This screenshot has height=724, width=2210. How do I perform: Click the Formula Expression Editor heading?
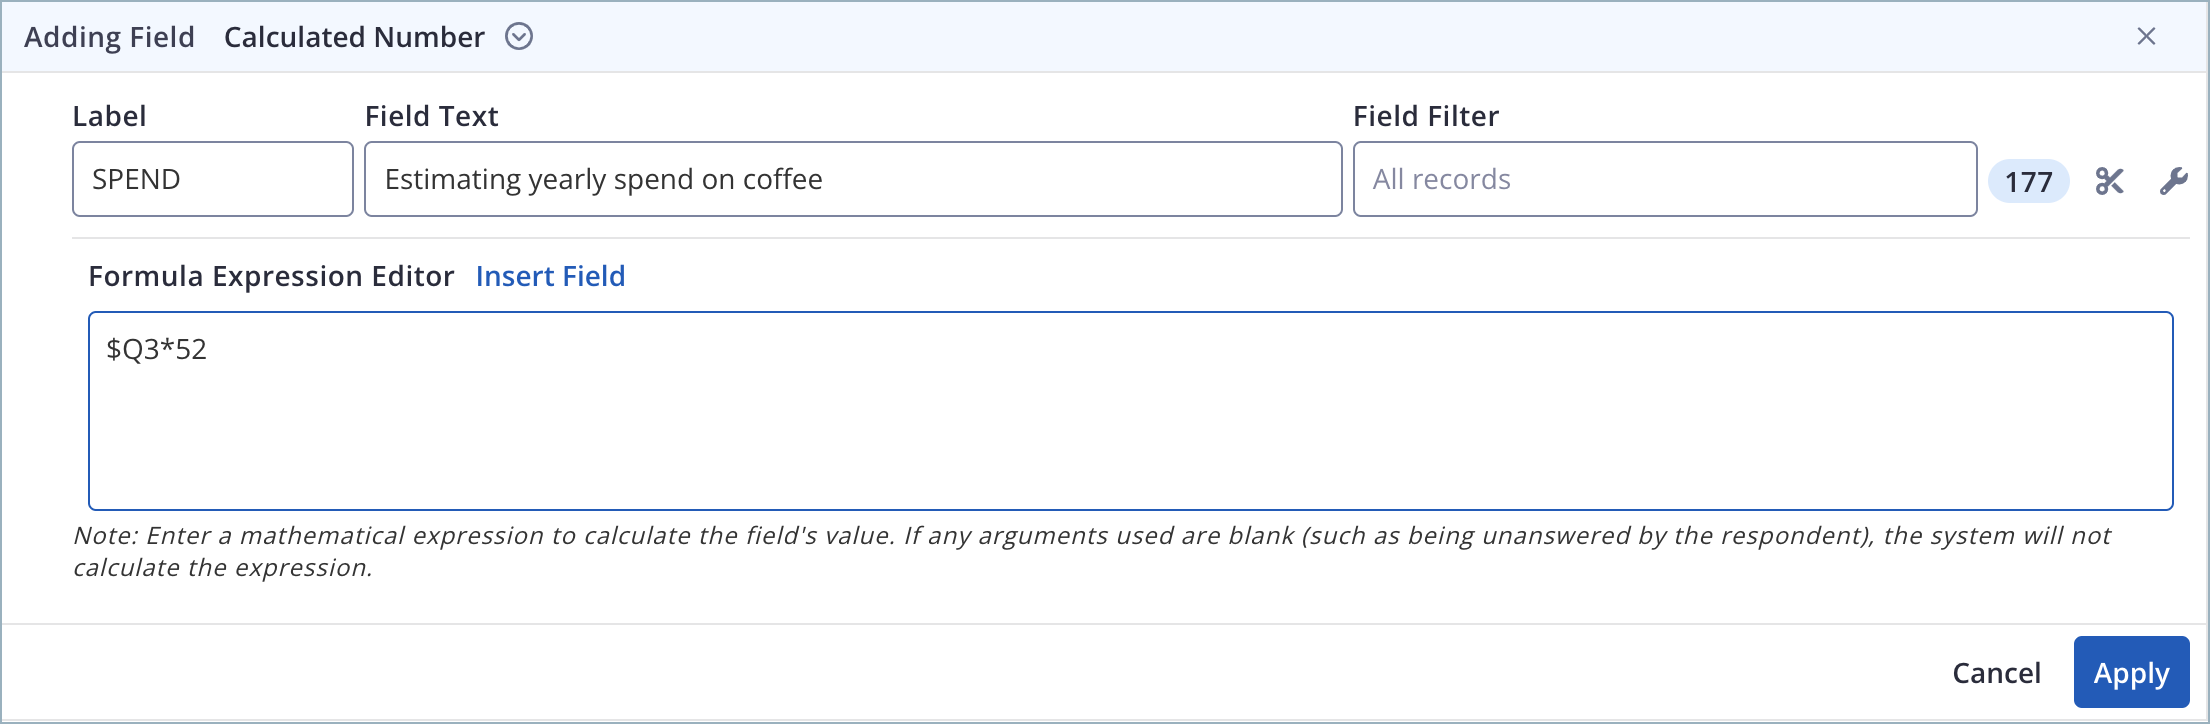tap(271, 276)
